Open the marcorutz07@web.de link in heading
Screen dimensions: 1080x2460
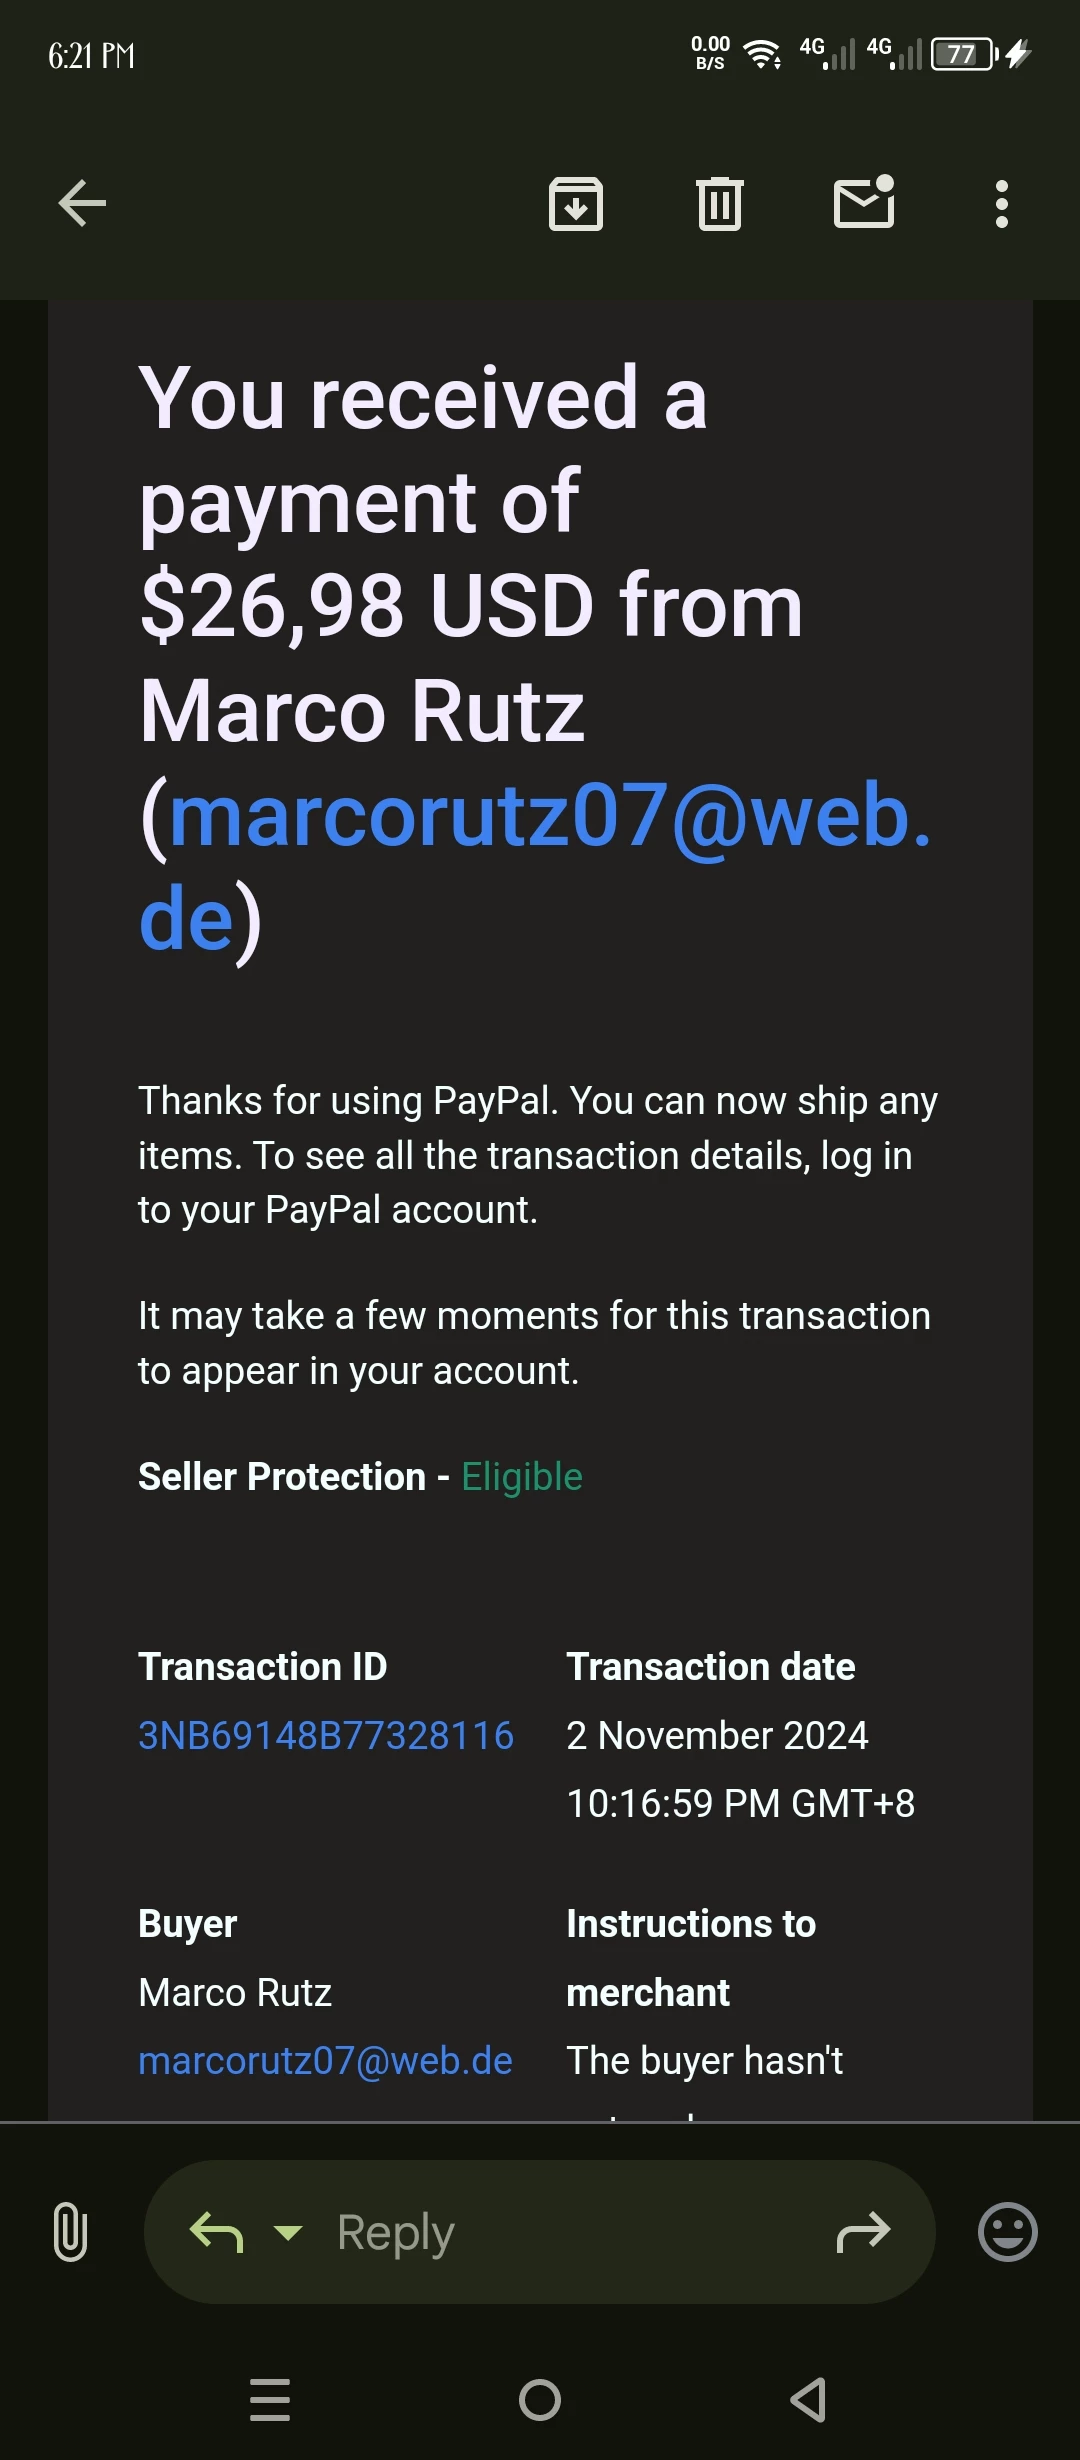536,866
